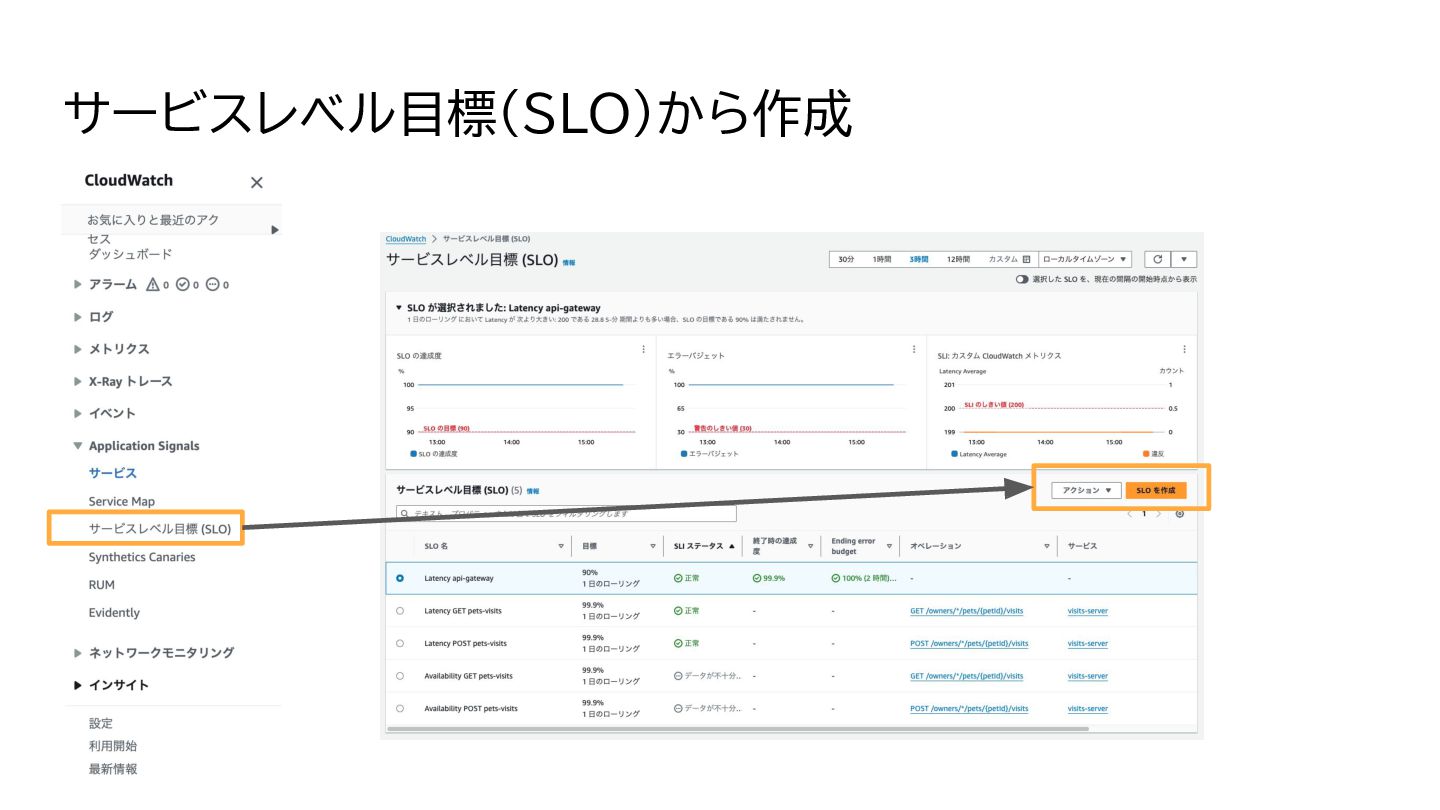The image size is (1440, 810).
Task: Click the SLI ステータス sort arrow
Action: click(x=731, y=546)
